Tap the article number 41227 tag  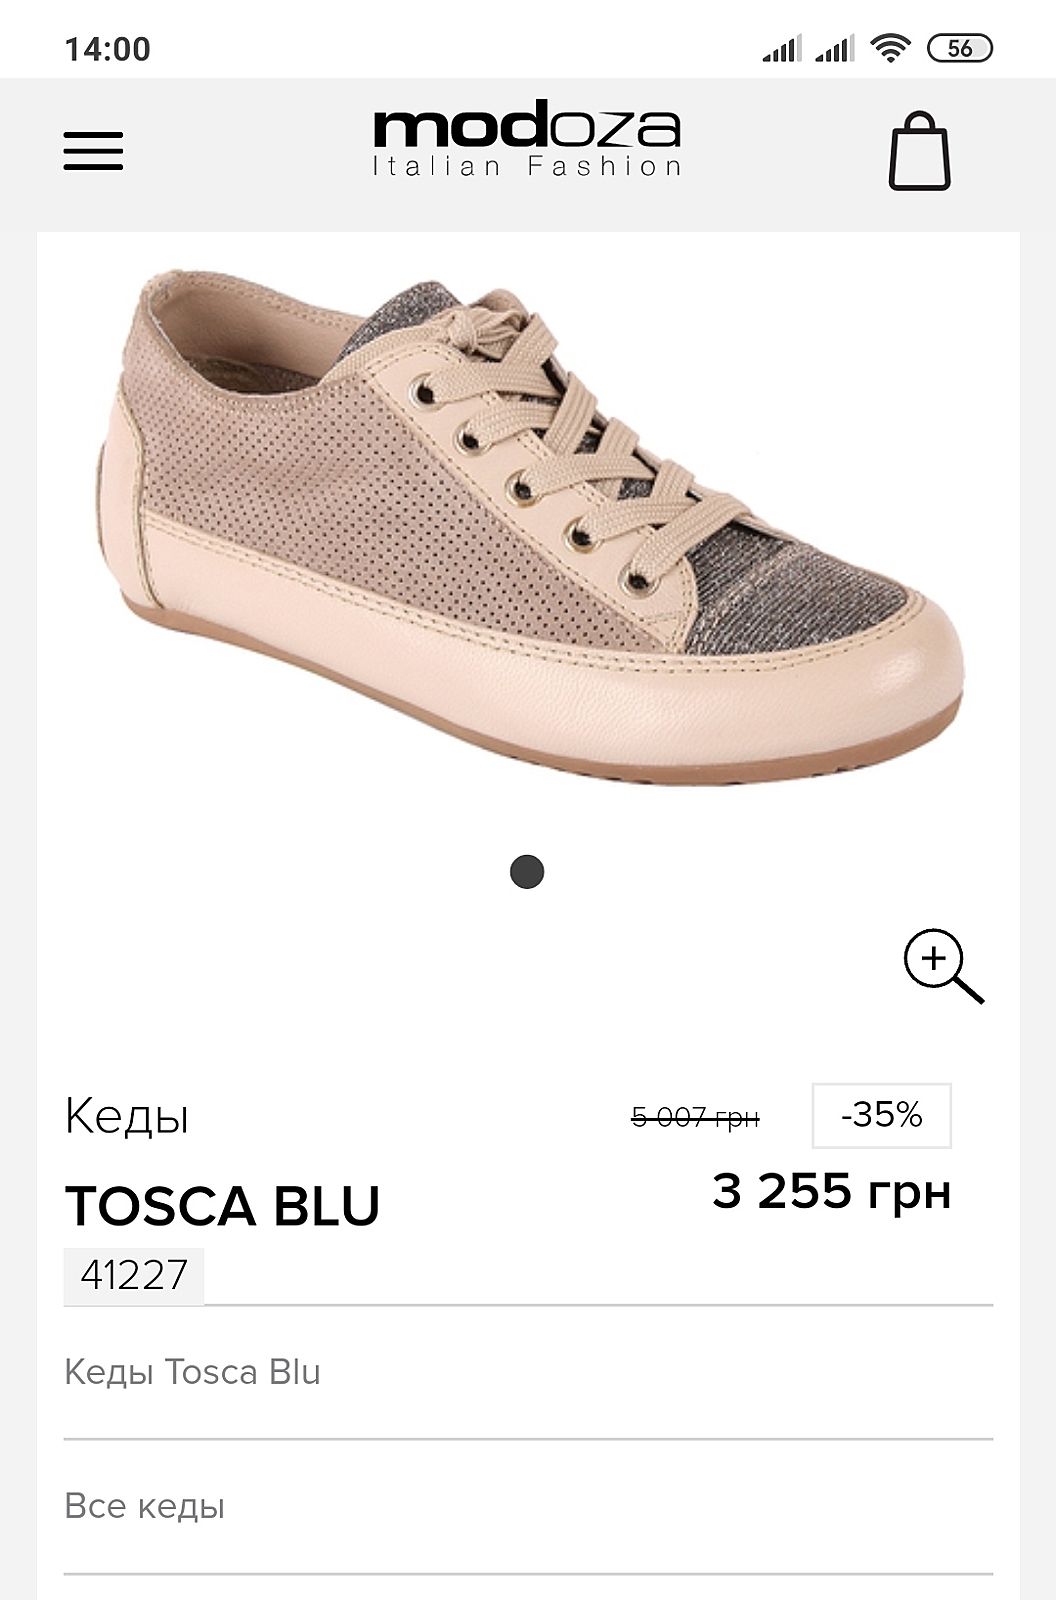click(134, 1276)
